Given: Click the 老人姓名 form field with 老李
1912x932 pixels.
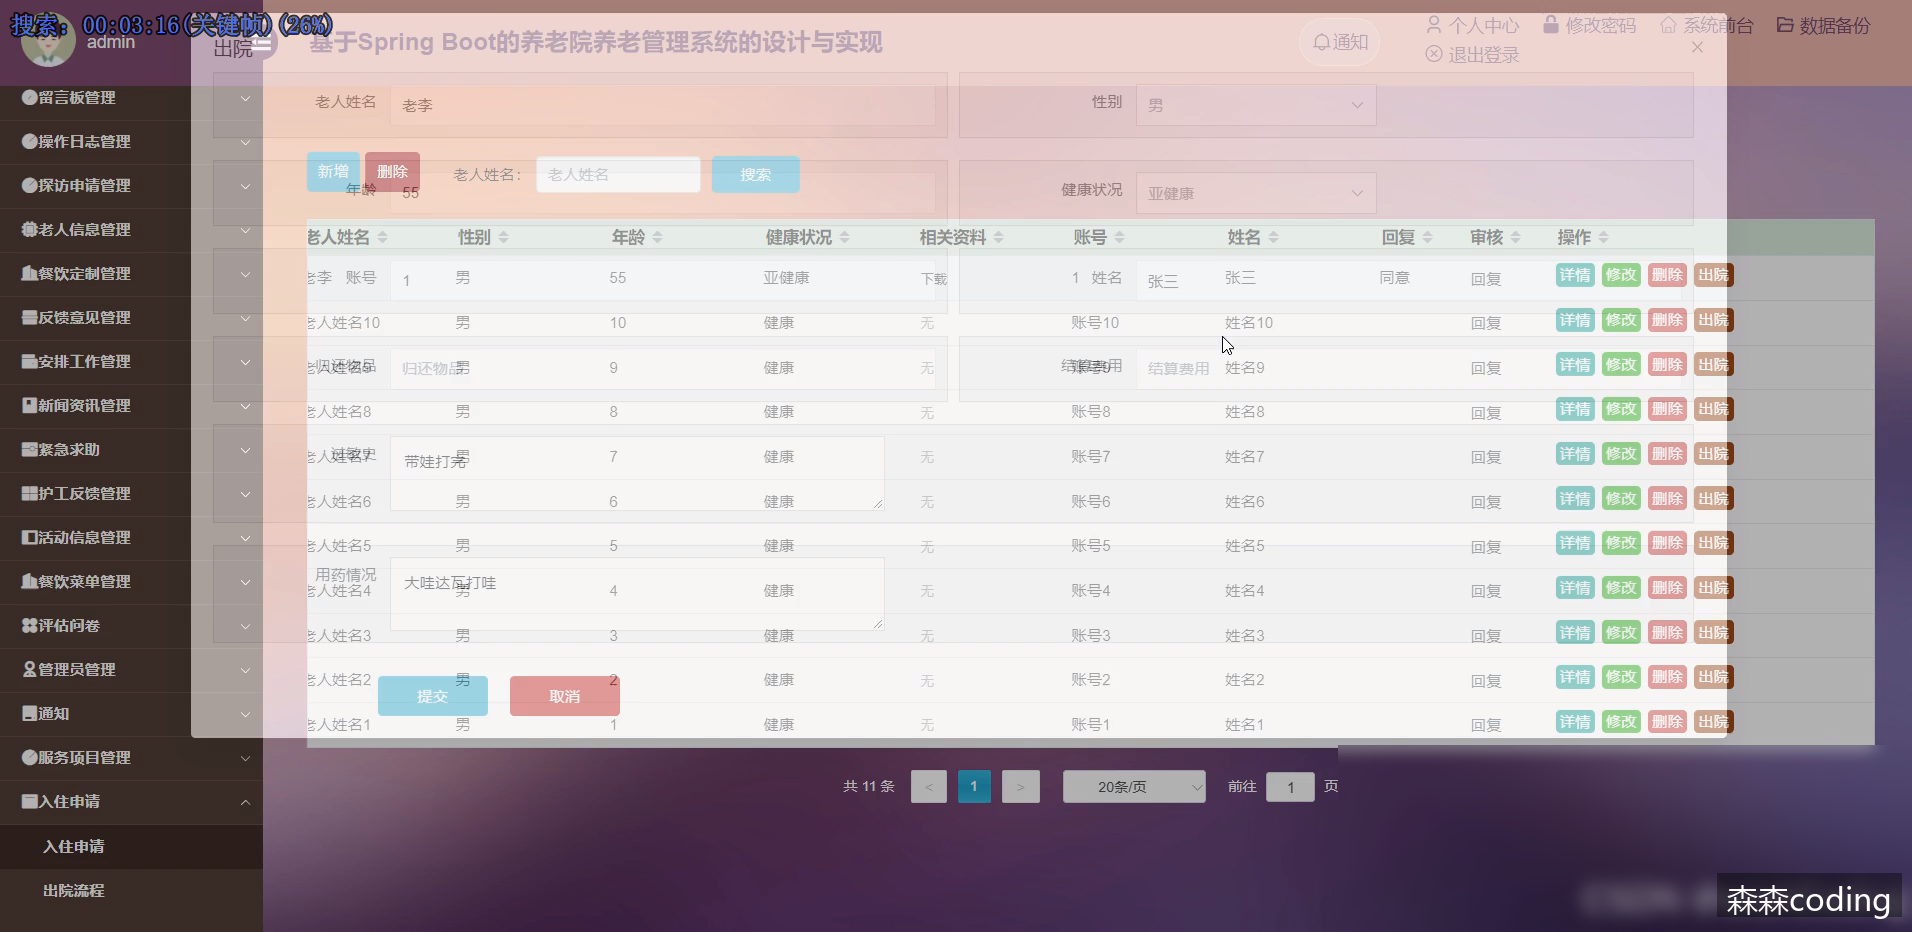Looking at the screenshot, I should point(662,105).
